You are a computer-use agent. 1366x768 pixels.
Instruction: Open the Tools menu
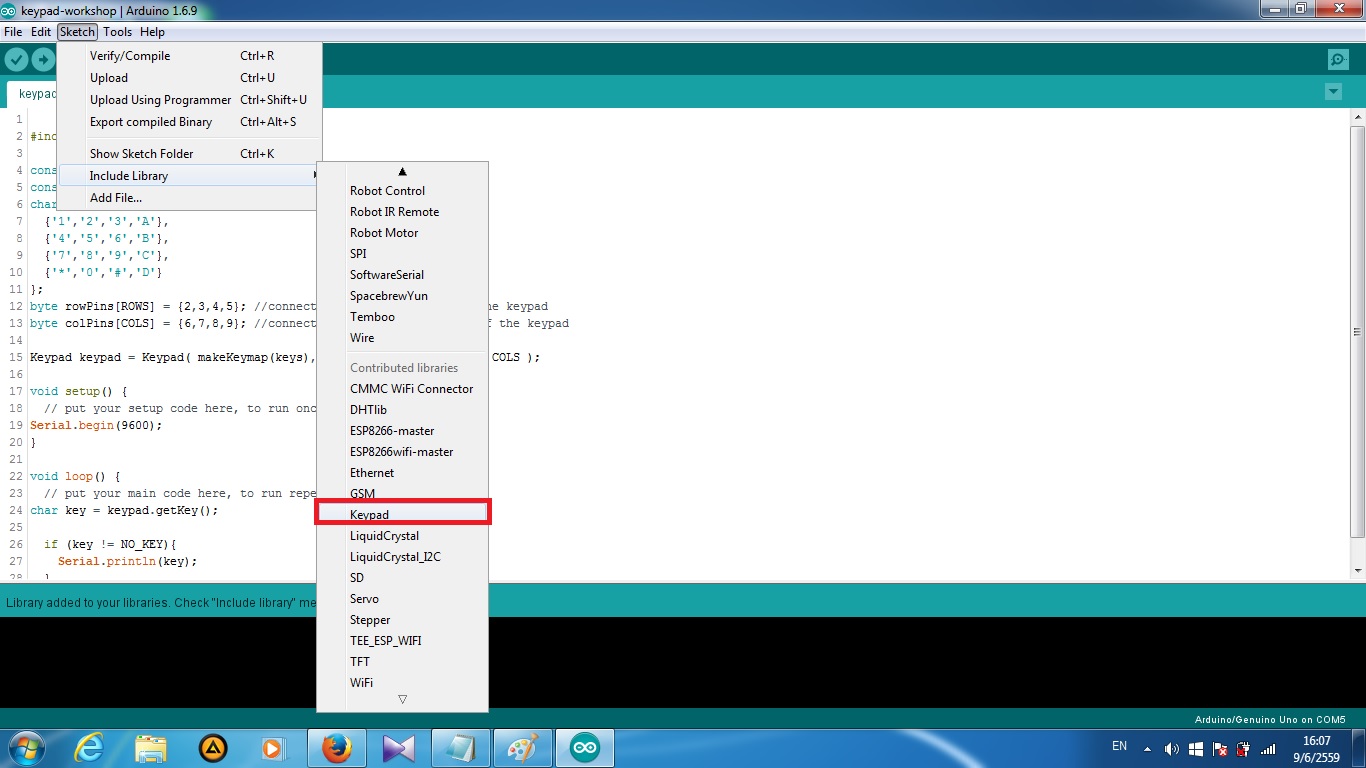pos(117,32)
